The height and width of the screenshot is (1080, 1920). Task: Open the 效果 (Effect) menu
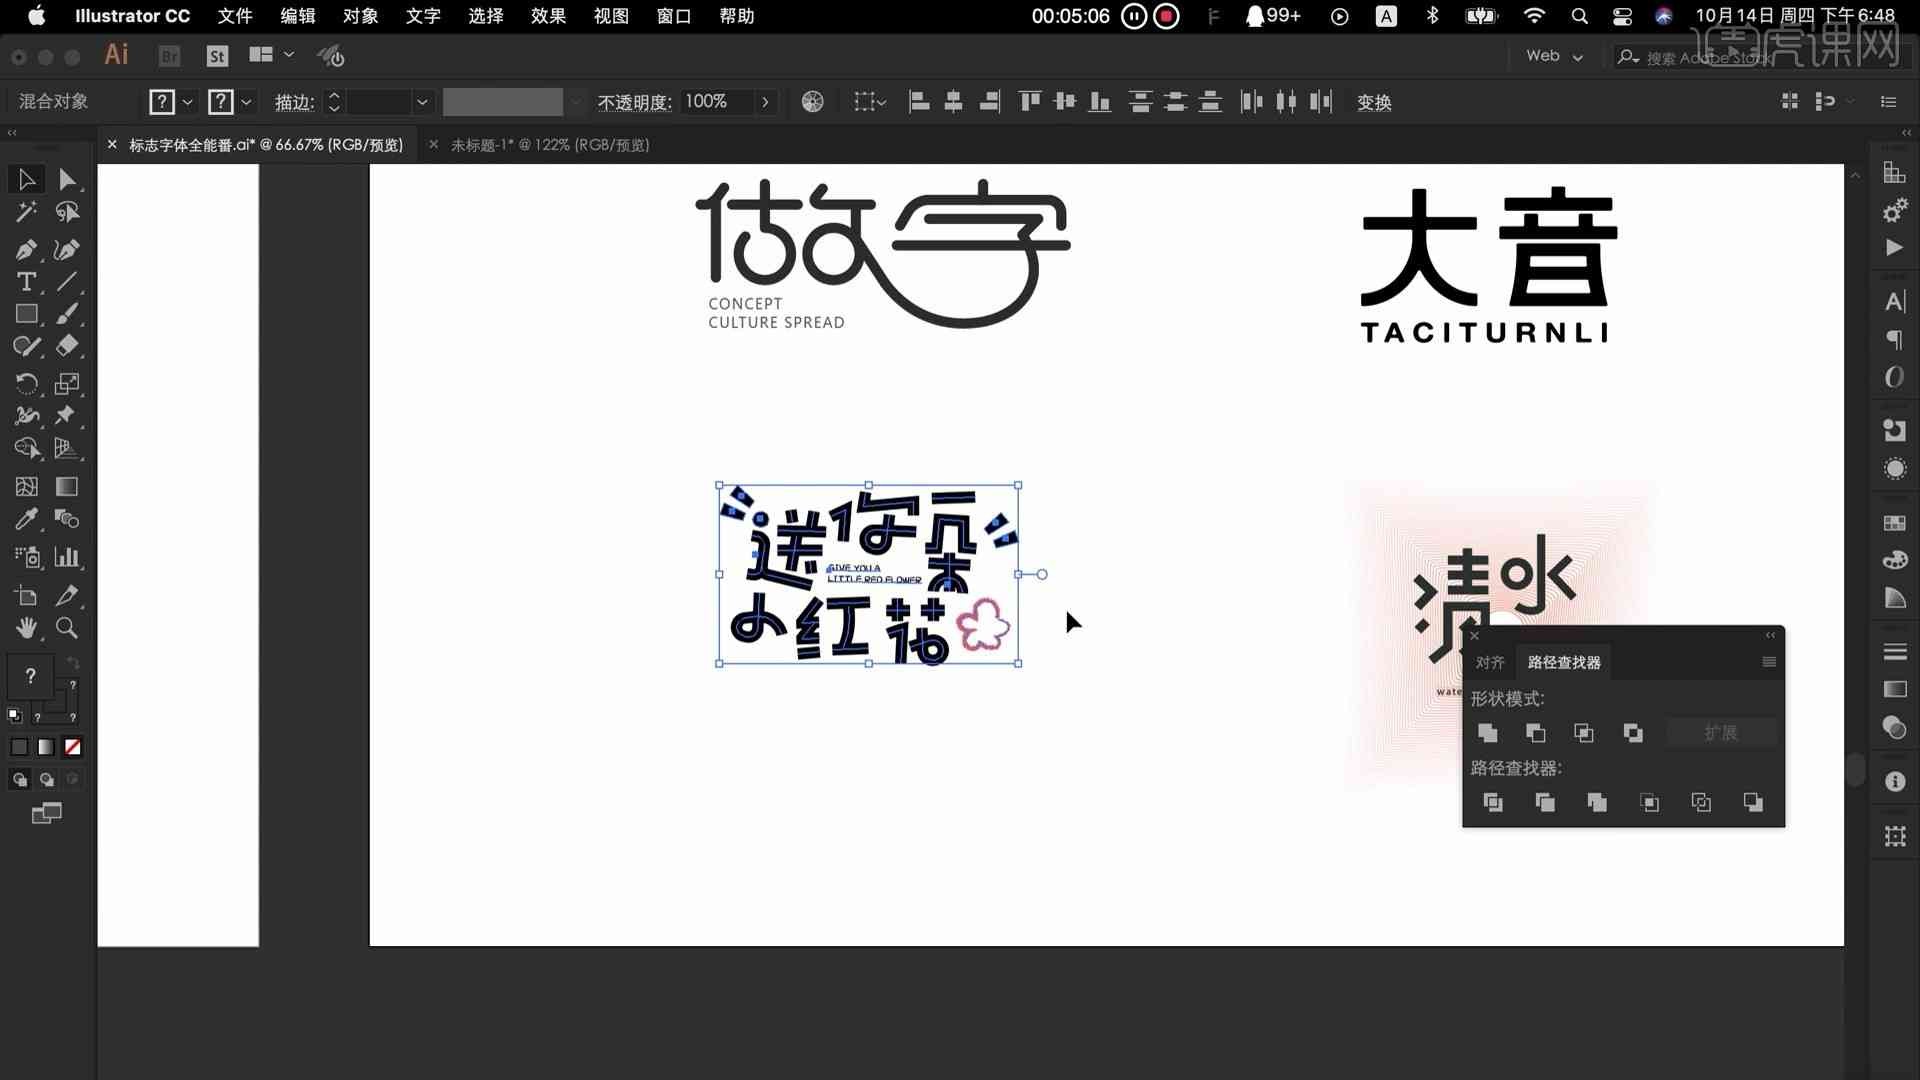tap(547, 16)
